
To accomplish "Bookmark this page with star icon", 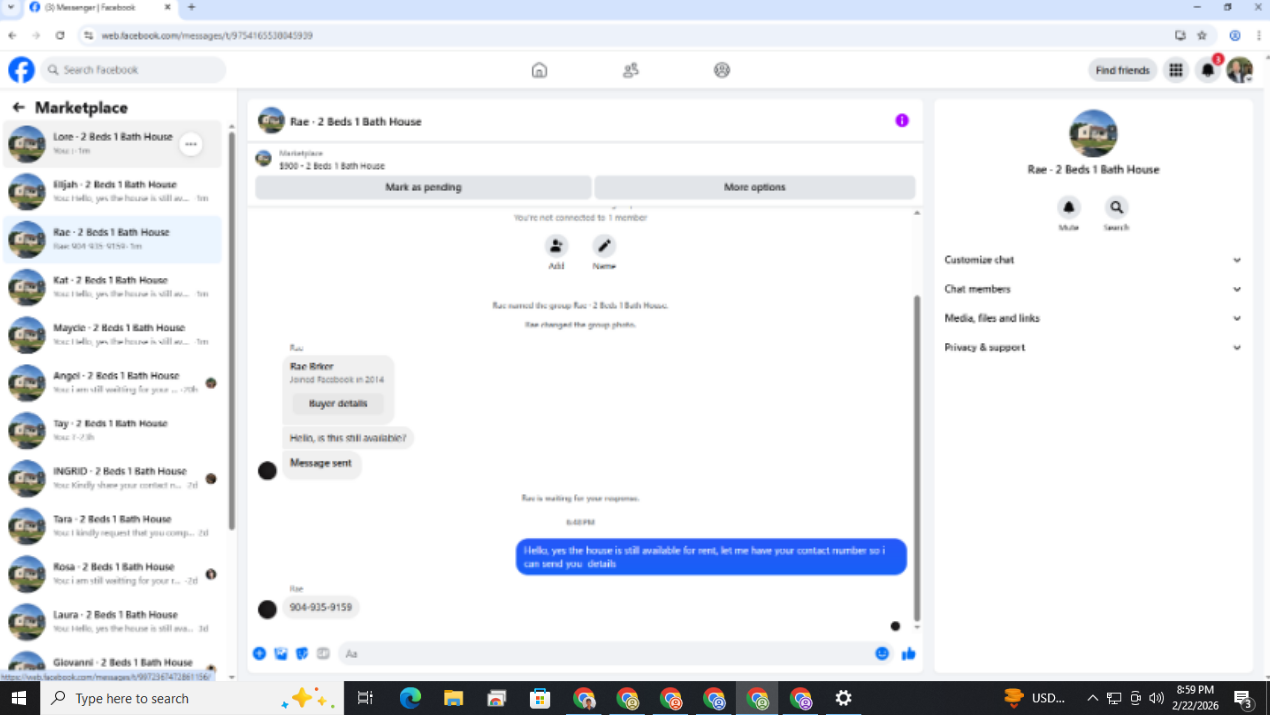I will (1202, 35).
